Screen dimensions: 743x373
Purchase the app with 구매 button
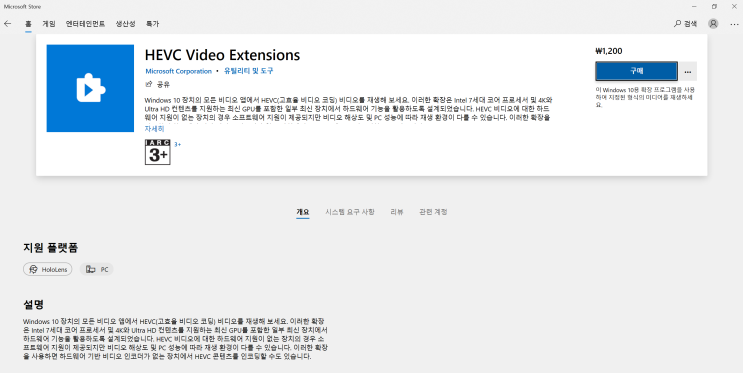pyautogui.click(x=636, y=71)
